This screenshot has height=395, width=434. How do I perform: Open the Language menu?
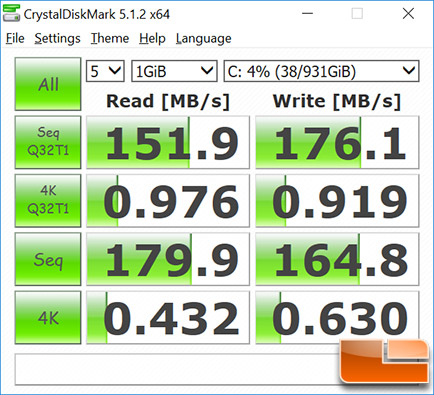tap(203, 38)
